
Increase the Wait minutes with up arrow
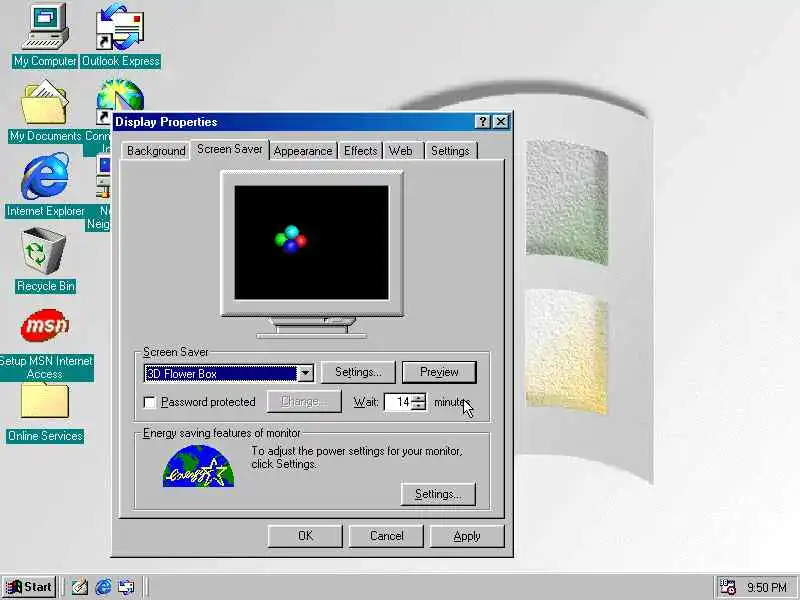[x=418, y=398]
